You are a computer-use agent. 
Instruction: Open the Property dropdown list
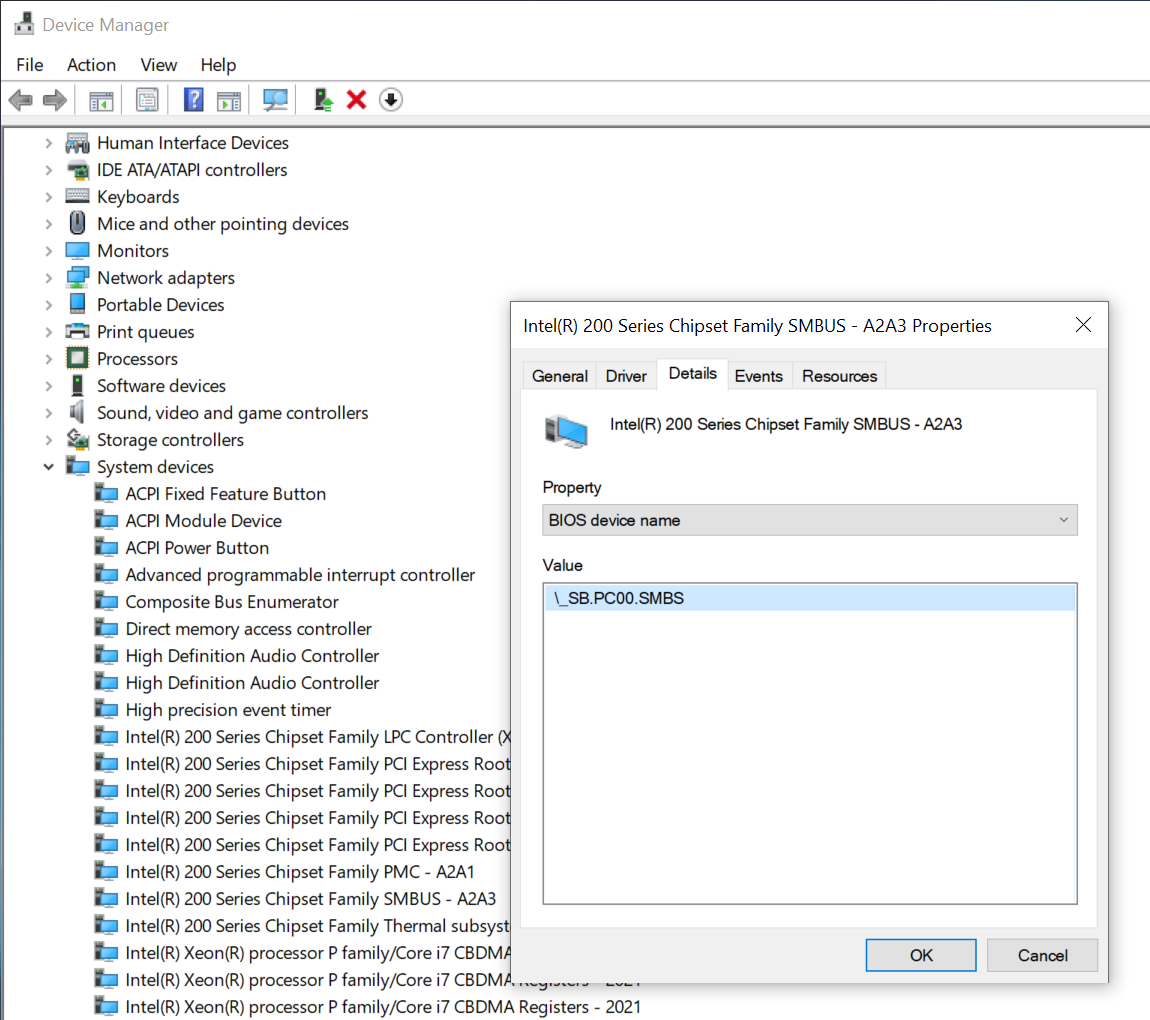(x=810, y=520)
